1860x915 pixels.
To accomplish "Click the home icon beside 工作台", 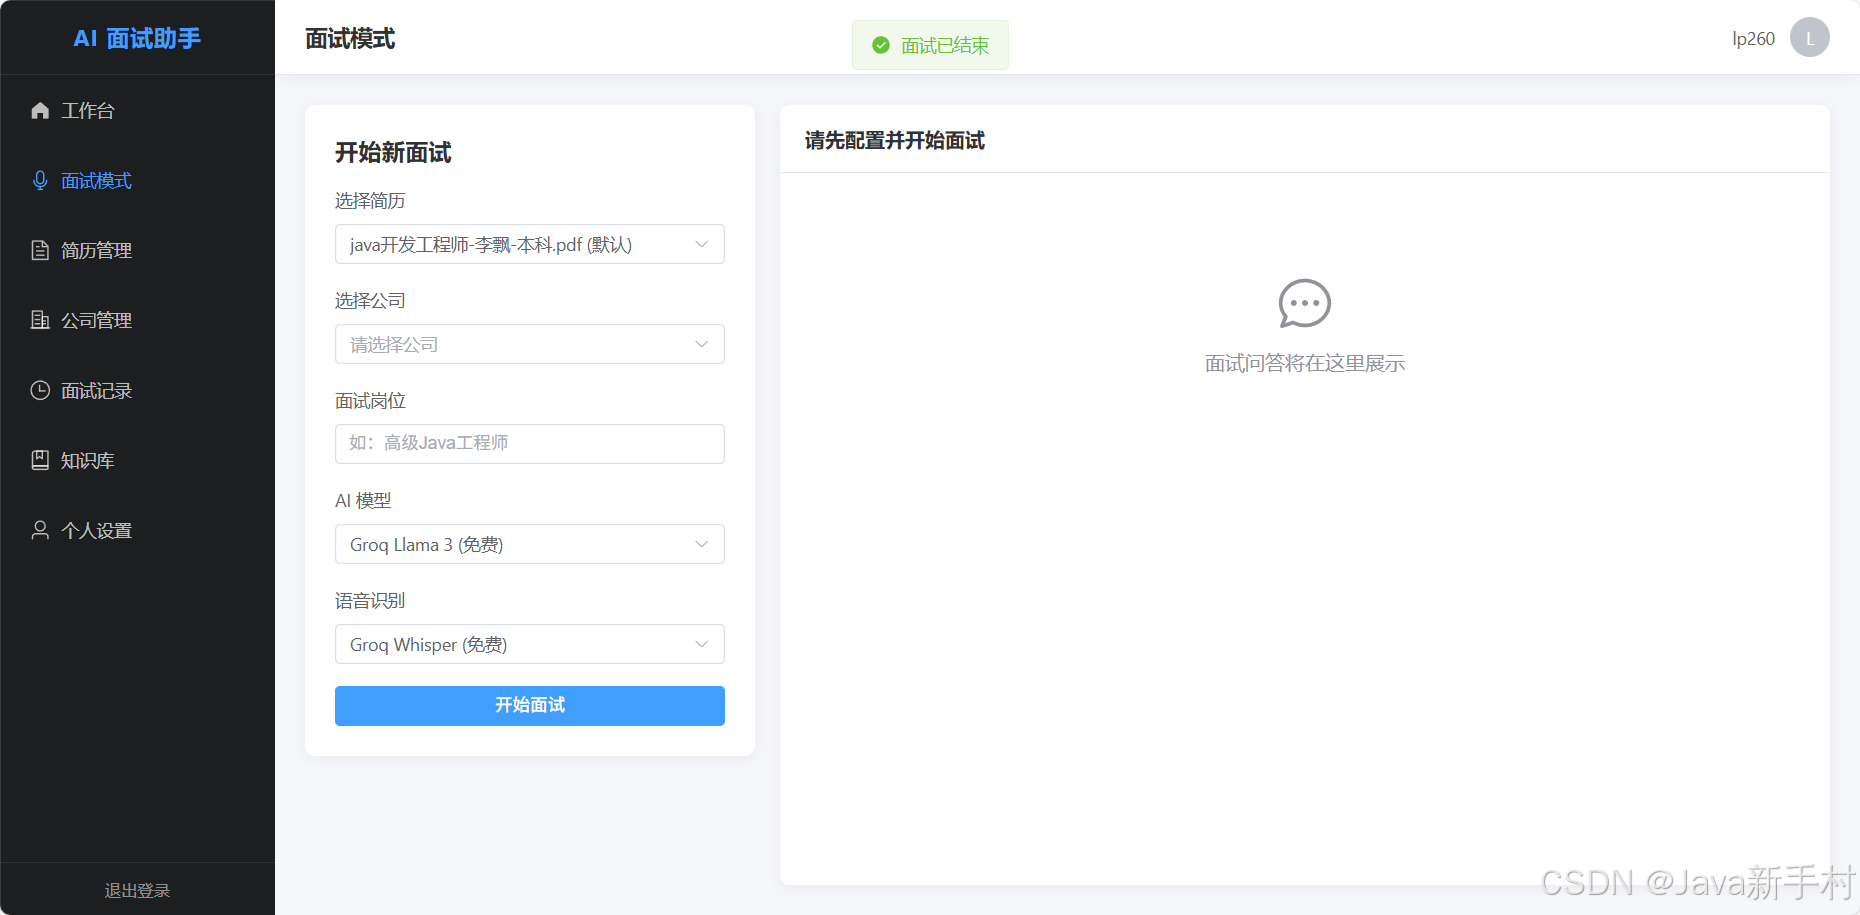I will tap(40, 110).
